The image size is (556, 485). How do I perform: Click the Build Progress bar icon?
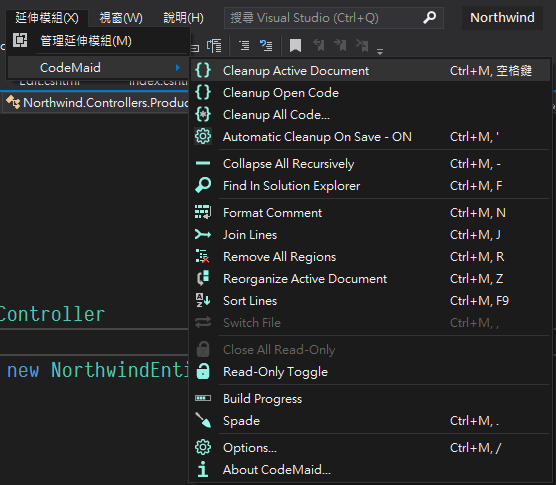pyautogui.click(x=203, y=398)
